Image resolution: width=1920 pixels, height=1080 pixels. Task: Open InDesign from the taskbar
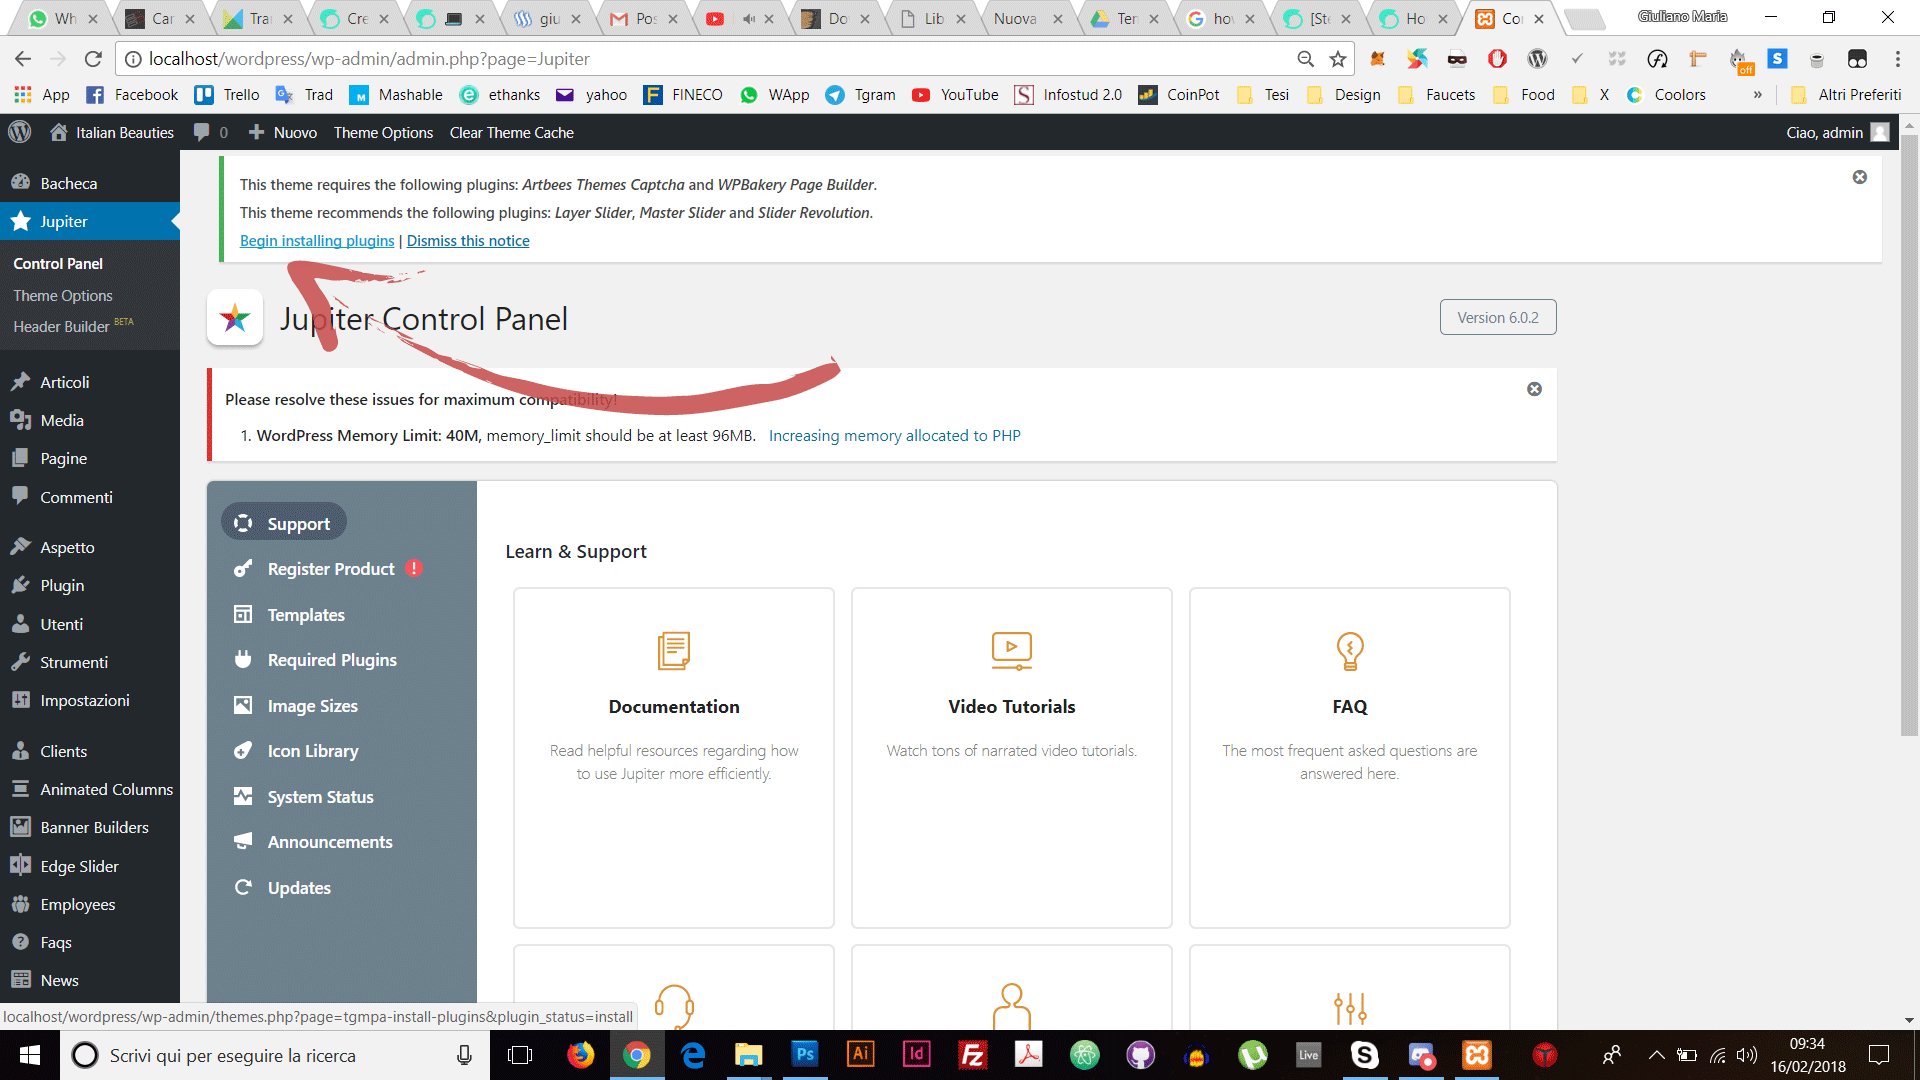click(x=916, y=1055)
